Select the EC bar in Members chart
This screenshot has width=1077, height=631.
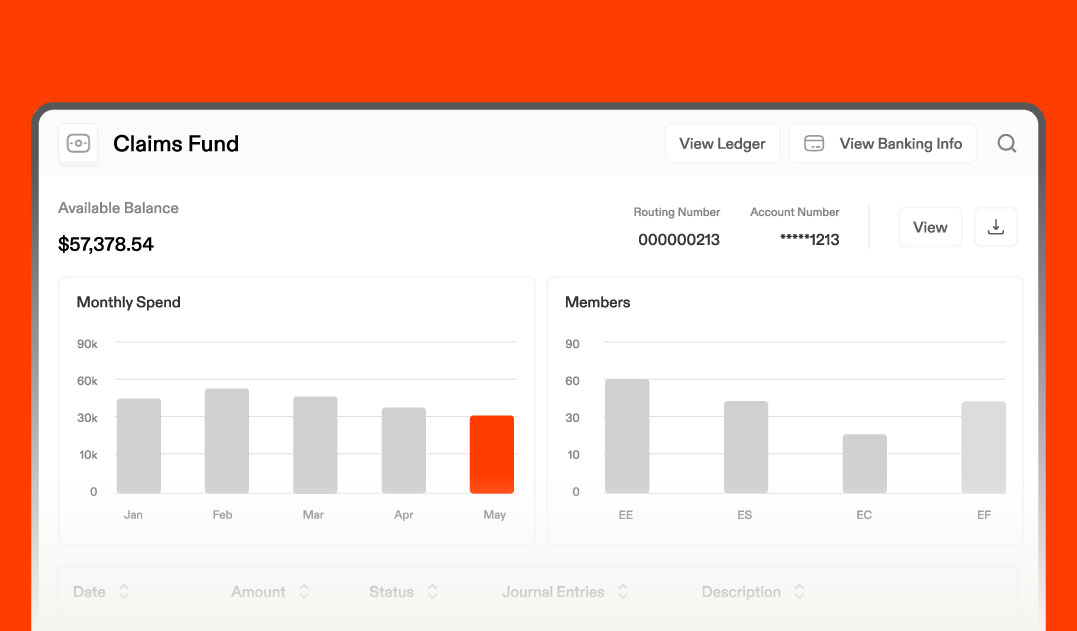pyautogui.click(x=865, y=463)
